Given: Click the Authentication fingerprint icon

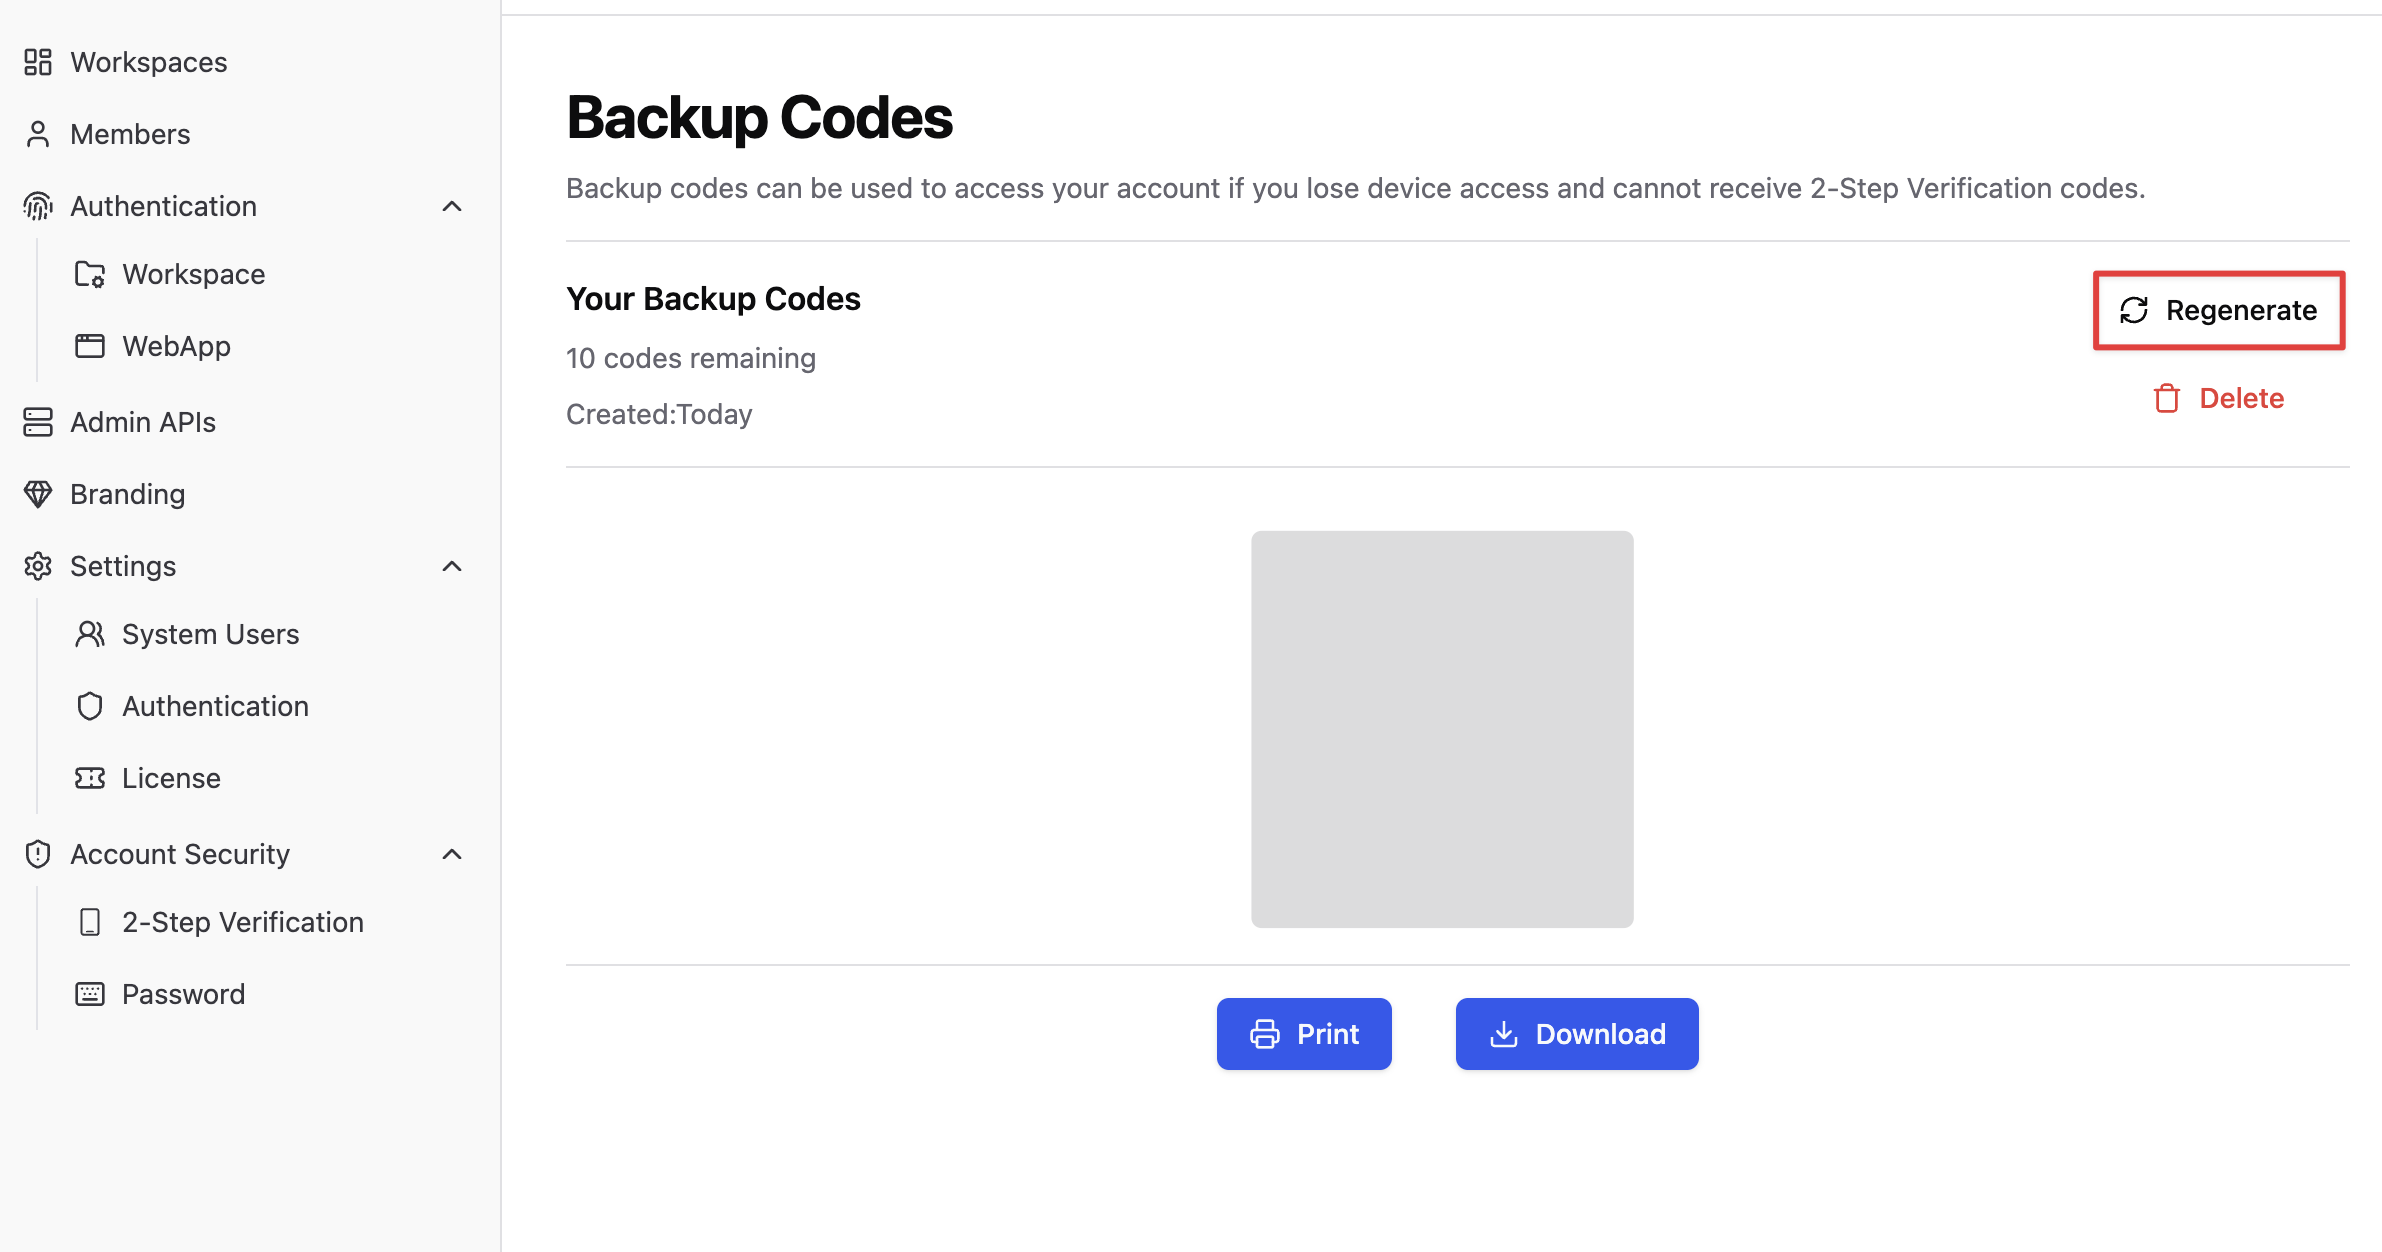Looking at the screenshot, I should pos(38,206).
